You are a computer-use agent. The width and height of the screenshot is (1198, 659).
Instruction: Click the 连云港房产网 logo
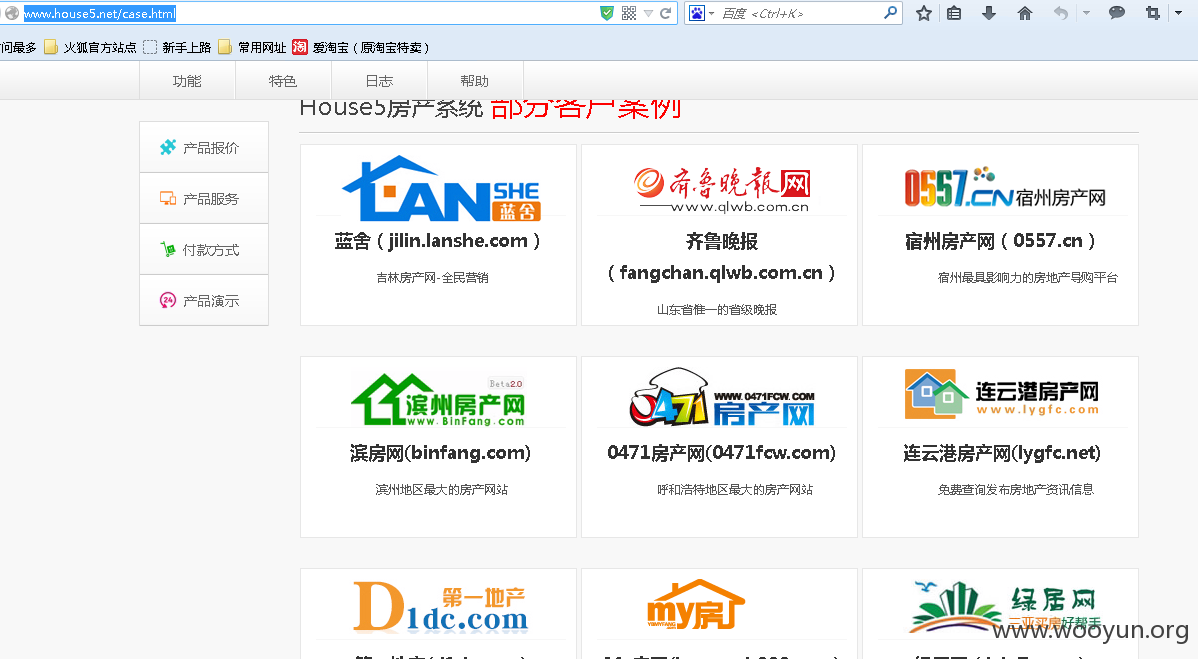click(1002, 394)
